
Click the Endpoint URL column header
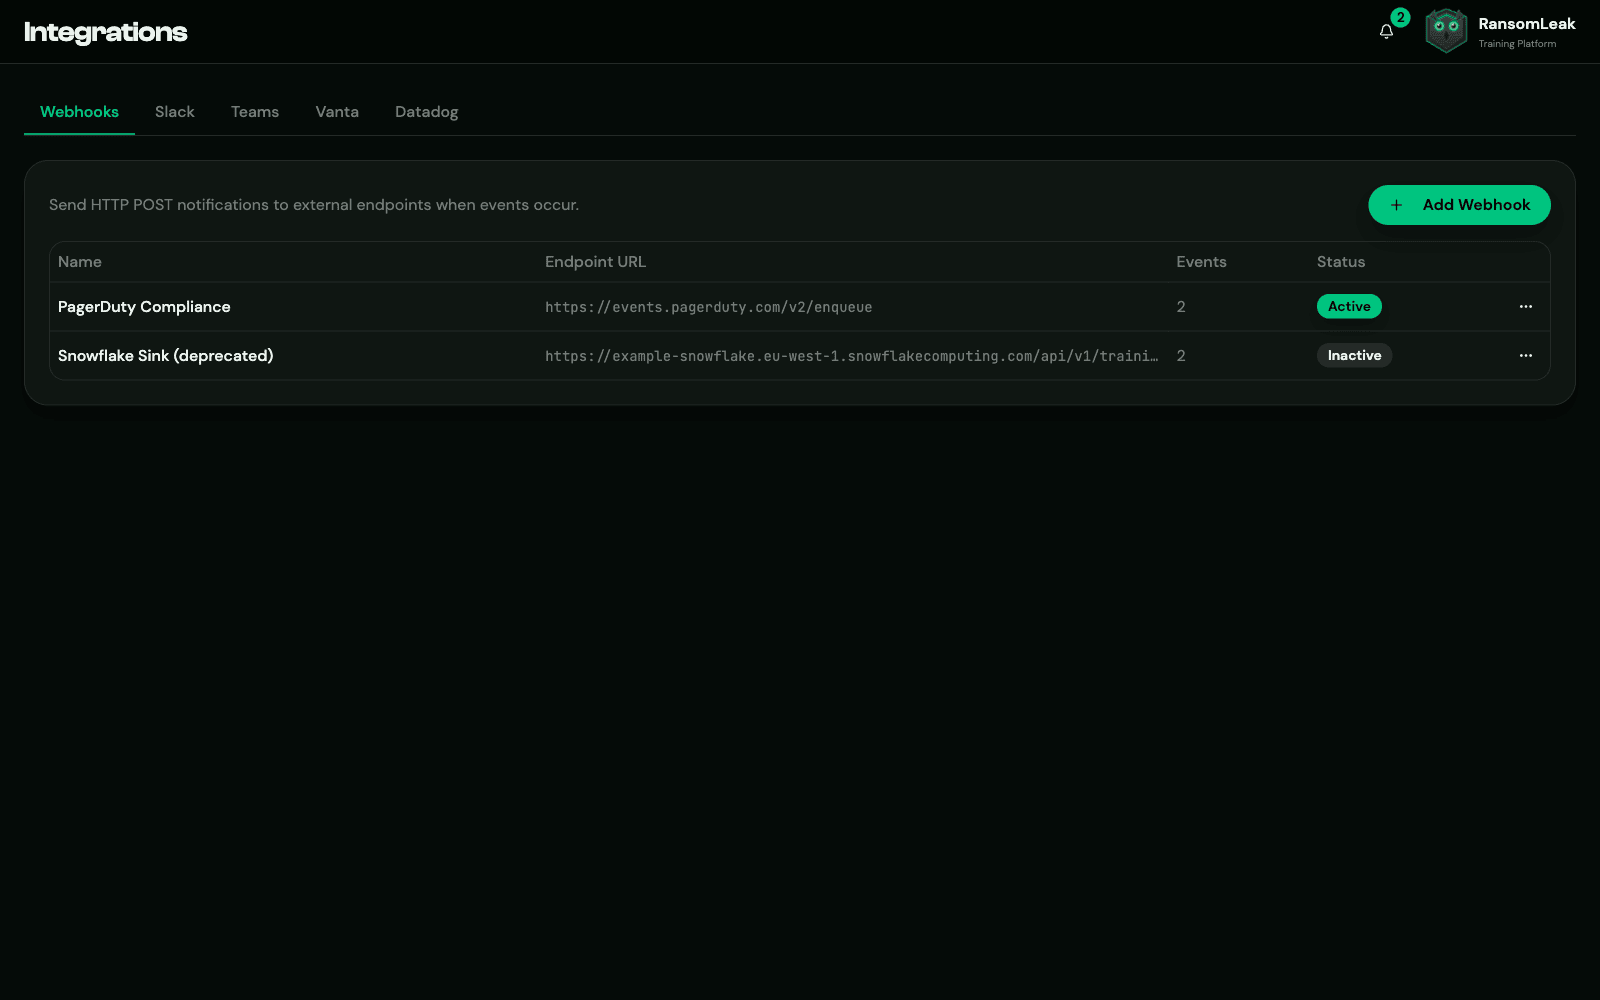tap(596, 262)
